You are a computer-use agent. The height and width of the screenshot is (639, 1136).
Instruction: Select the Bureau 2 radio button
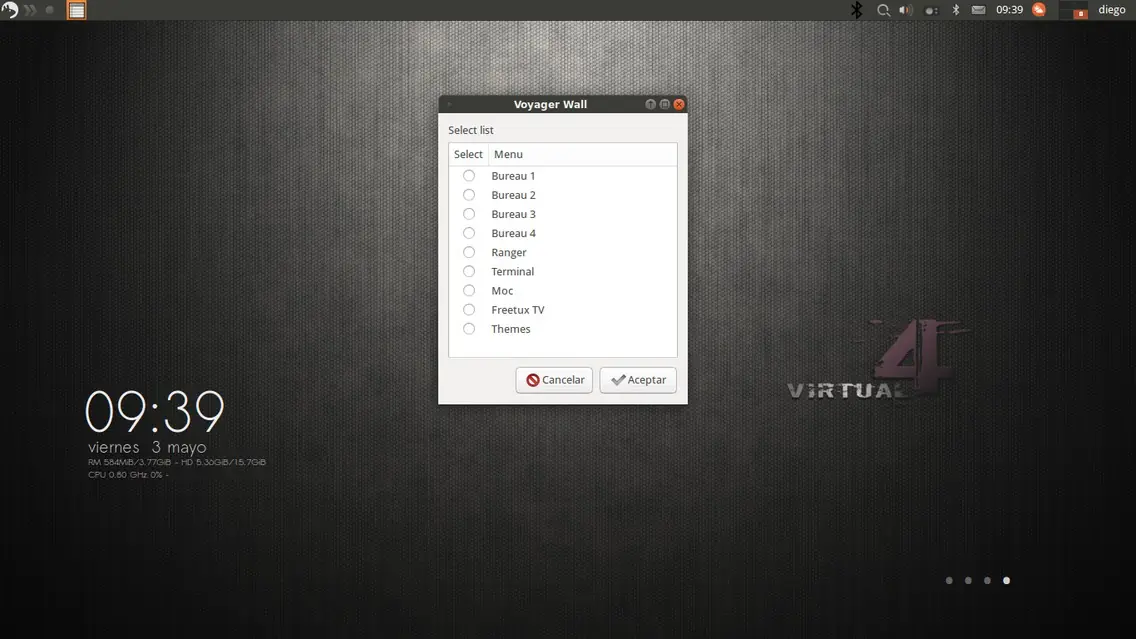(469, 195)
